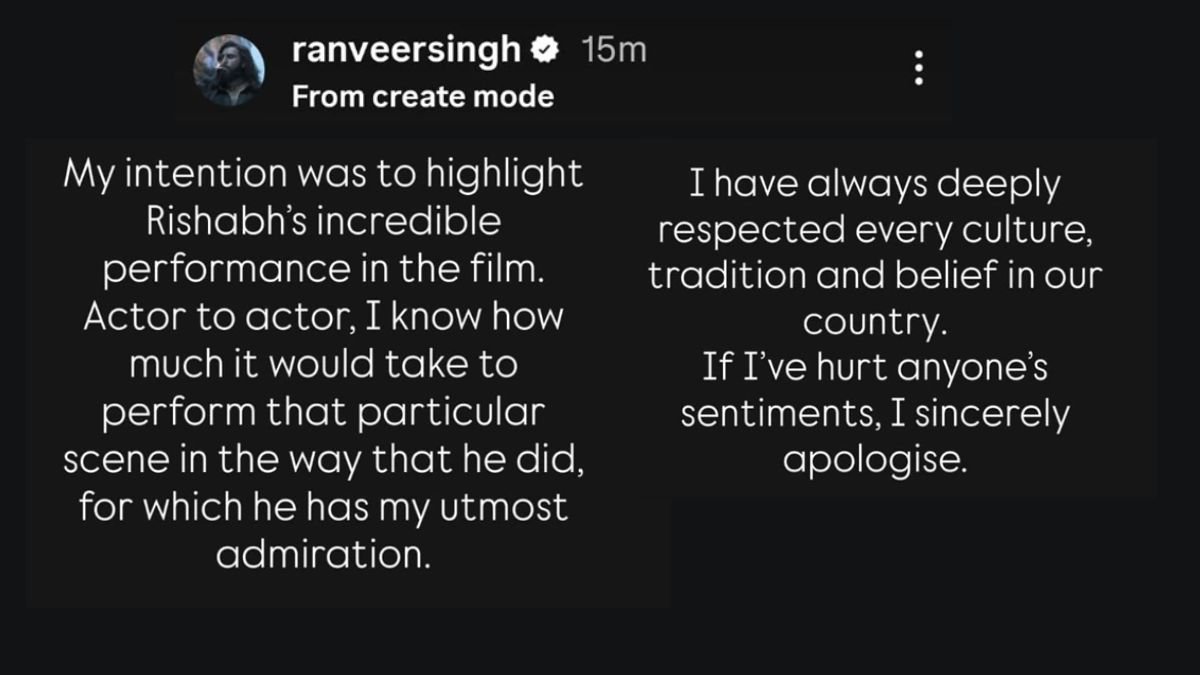Open the ranveersingh username link

coord(407,51)
